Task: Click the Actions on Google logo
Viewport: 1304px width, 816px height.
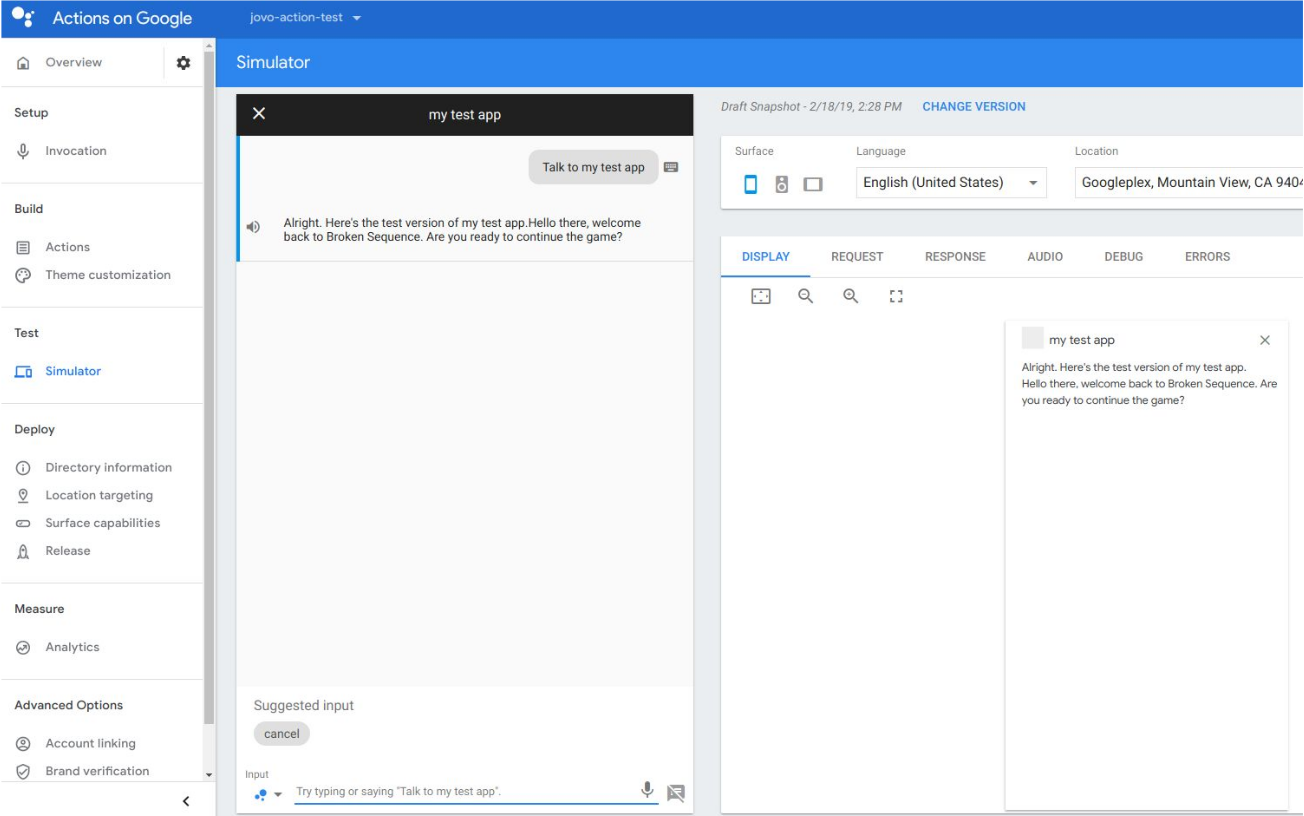Action: coord(24,18)
